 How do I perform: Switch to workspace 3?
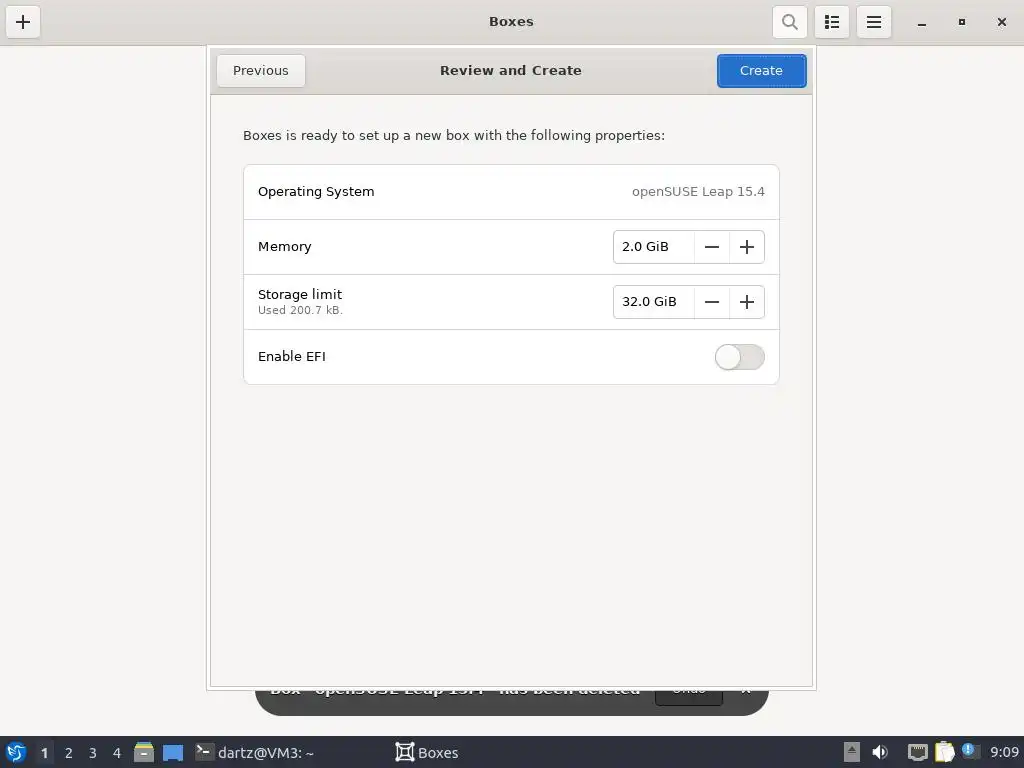coord(93,753)
